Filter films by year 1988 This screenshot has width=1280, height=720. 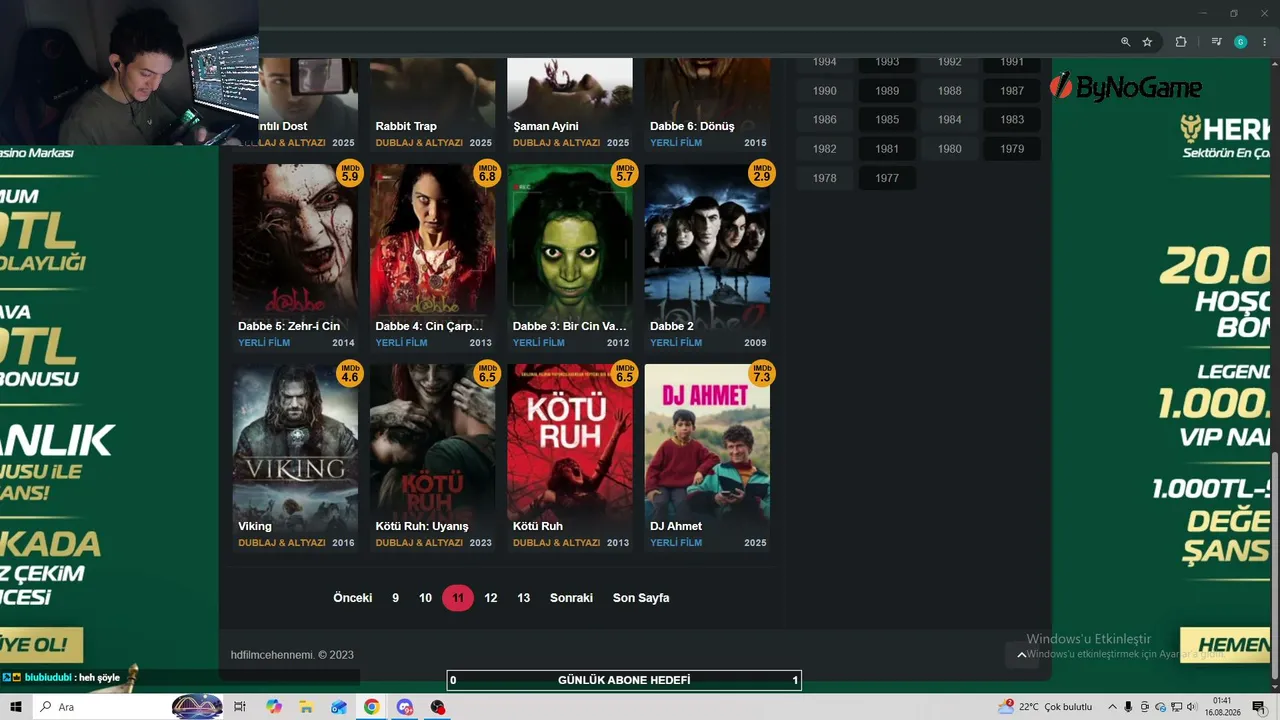pyautogui.click(x=950, y=91)
